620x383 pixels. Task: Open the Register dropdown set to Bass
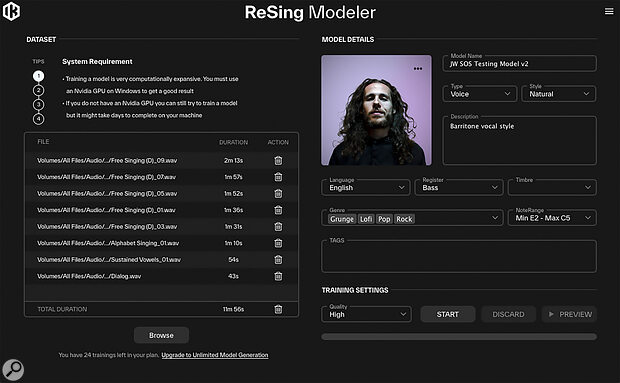coord(459,187)
